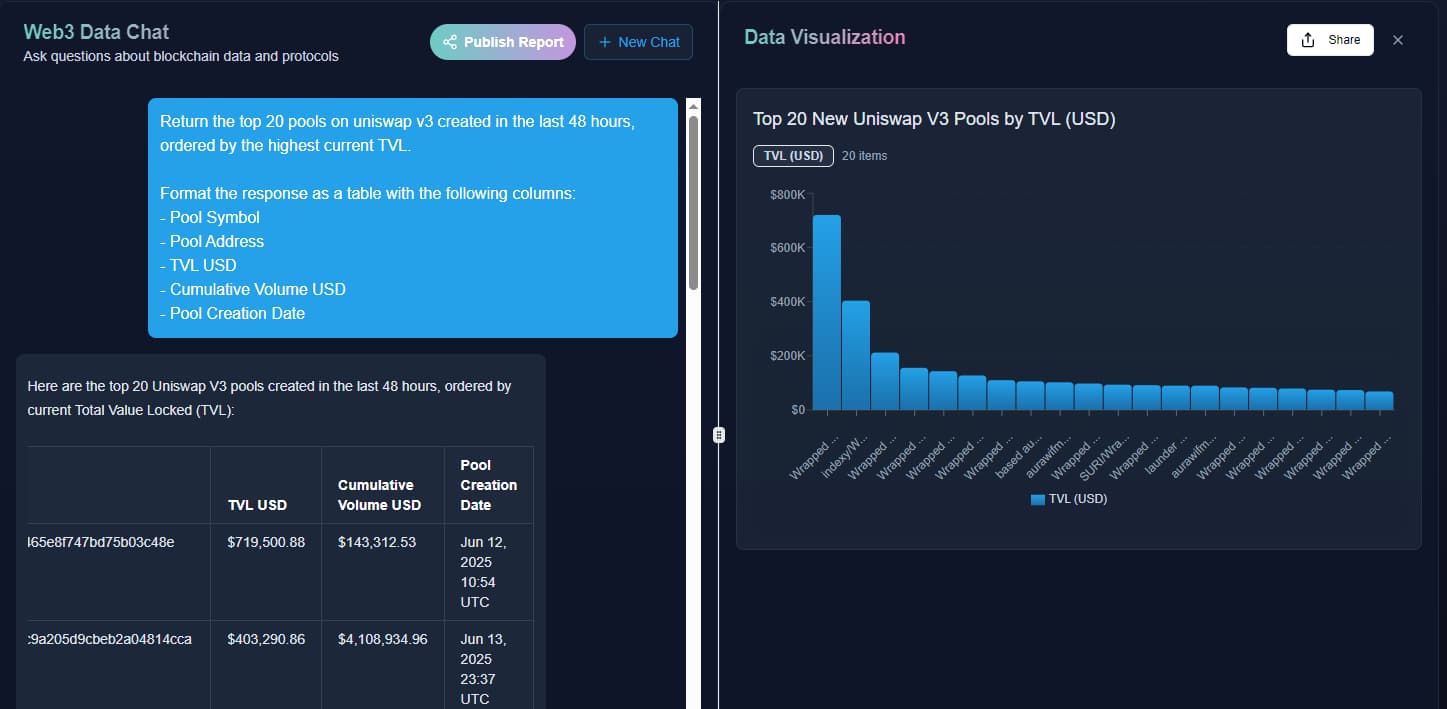Start a New Chat
Viewport: 1447px width, 709px height.
tap(638, 42)
